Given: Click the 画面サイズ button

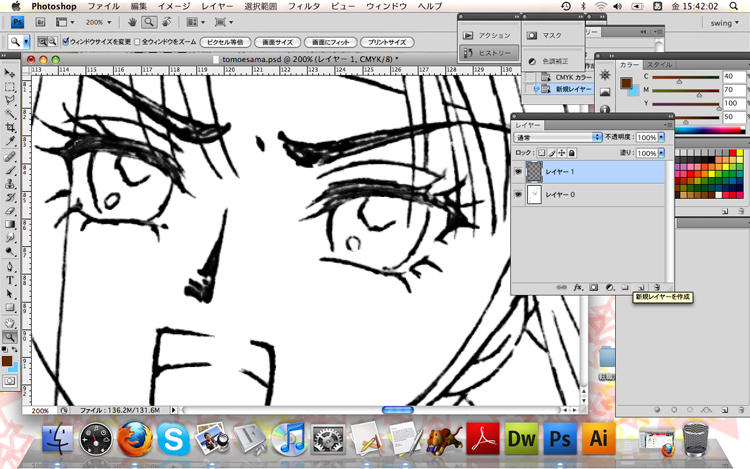Looking at the screenshot, I should click(x=277, y=42).
